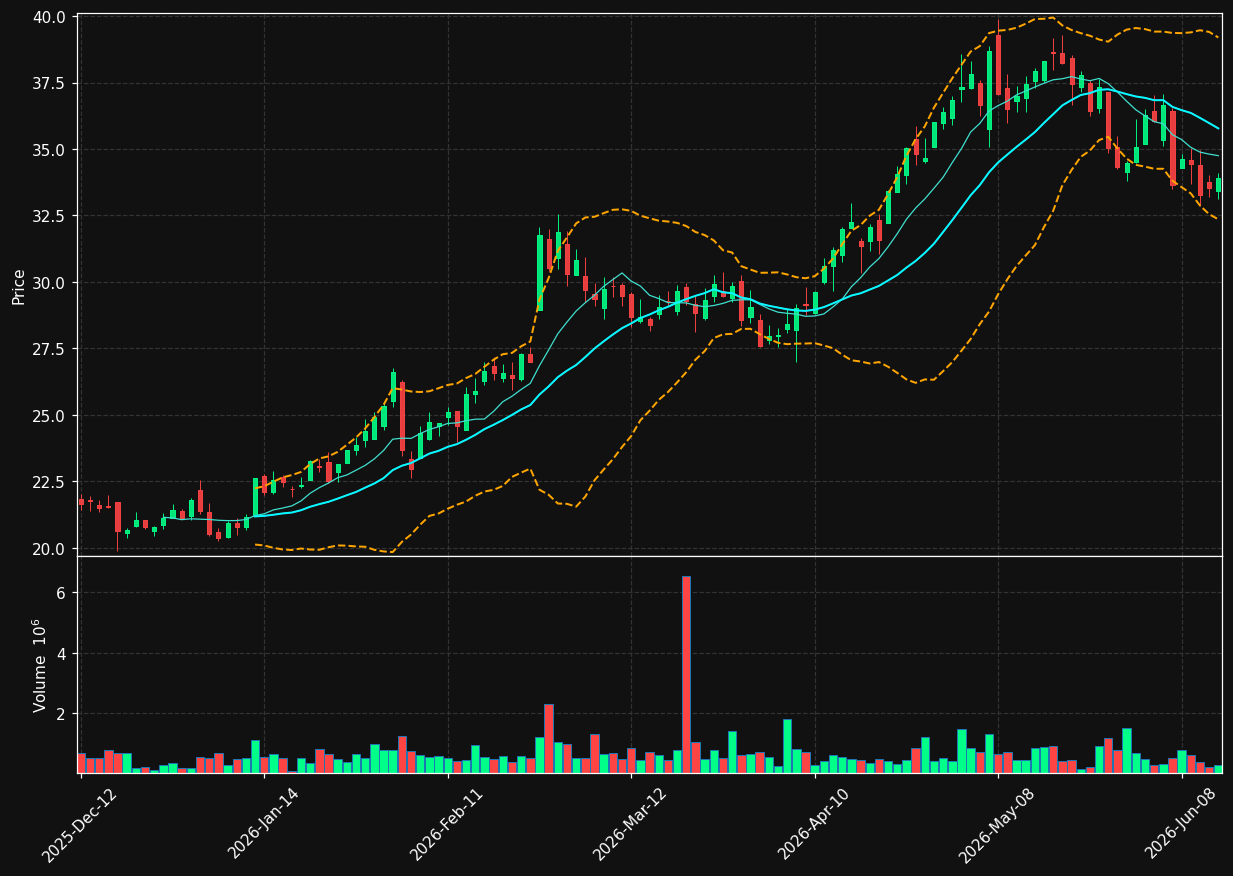Viewport: 1233px width, 876px height.
Task: Click the volume tick label 4
Action: (61, 654)
